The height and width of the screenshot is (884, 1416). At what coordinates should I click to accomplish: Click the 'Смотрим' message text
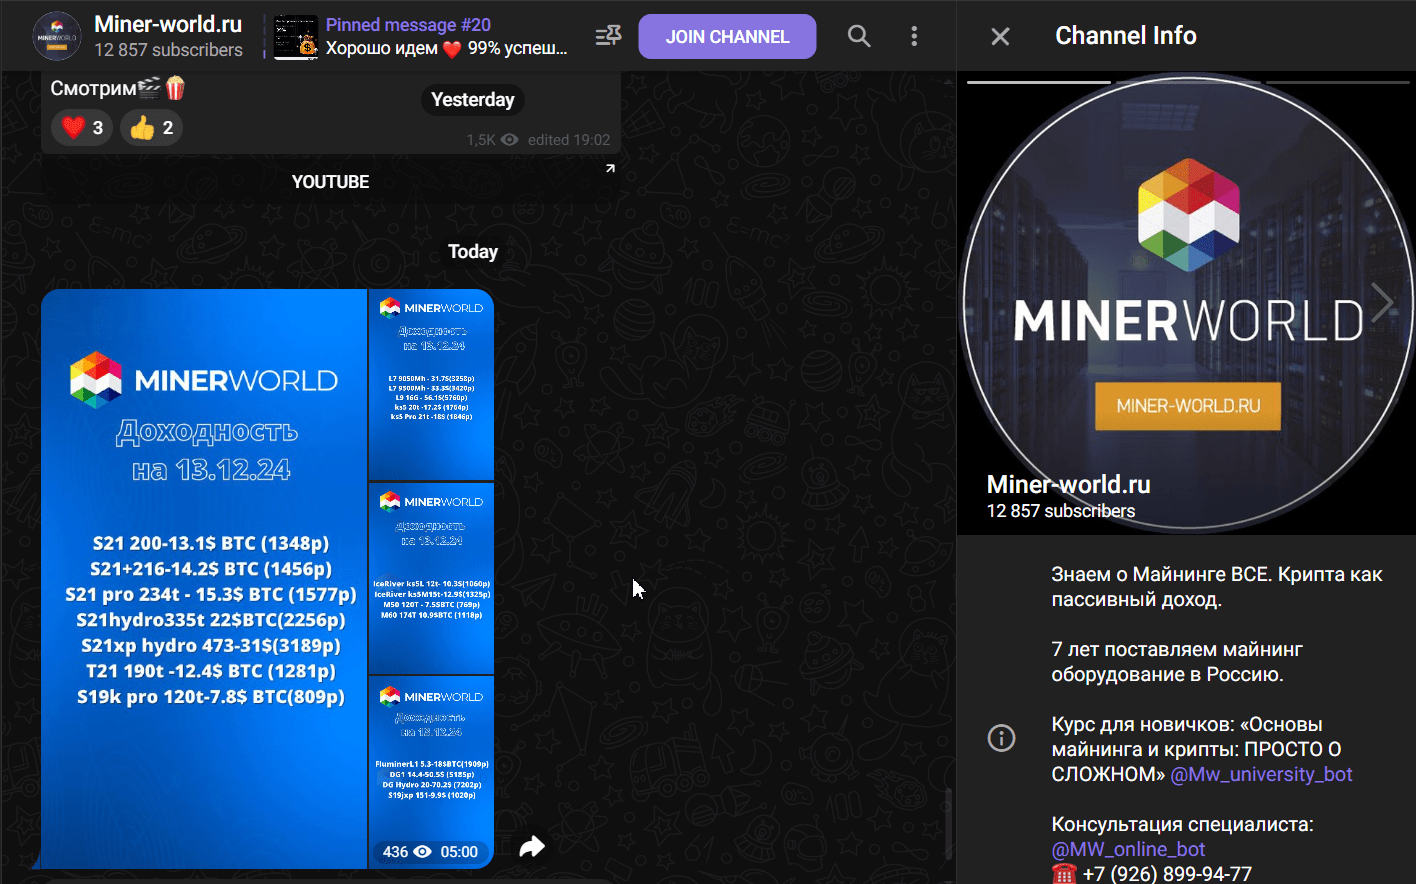coord(93,89)
